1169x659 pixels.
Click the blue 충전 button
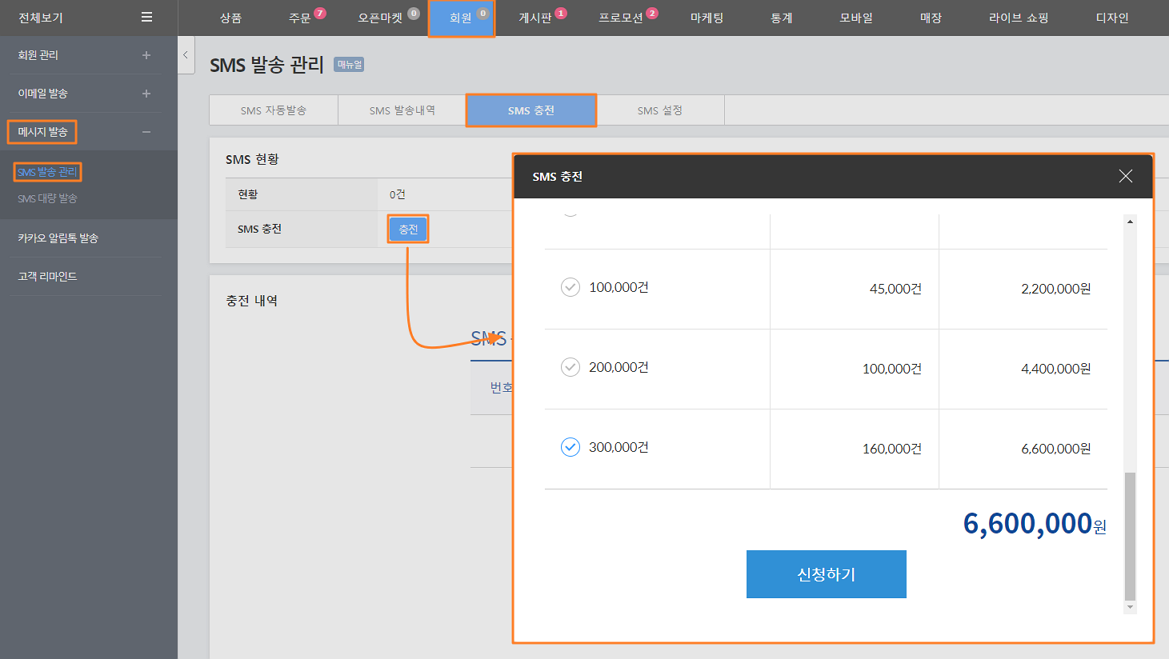click(408, 229)
